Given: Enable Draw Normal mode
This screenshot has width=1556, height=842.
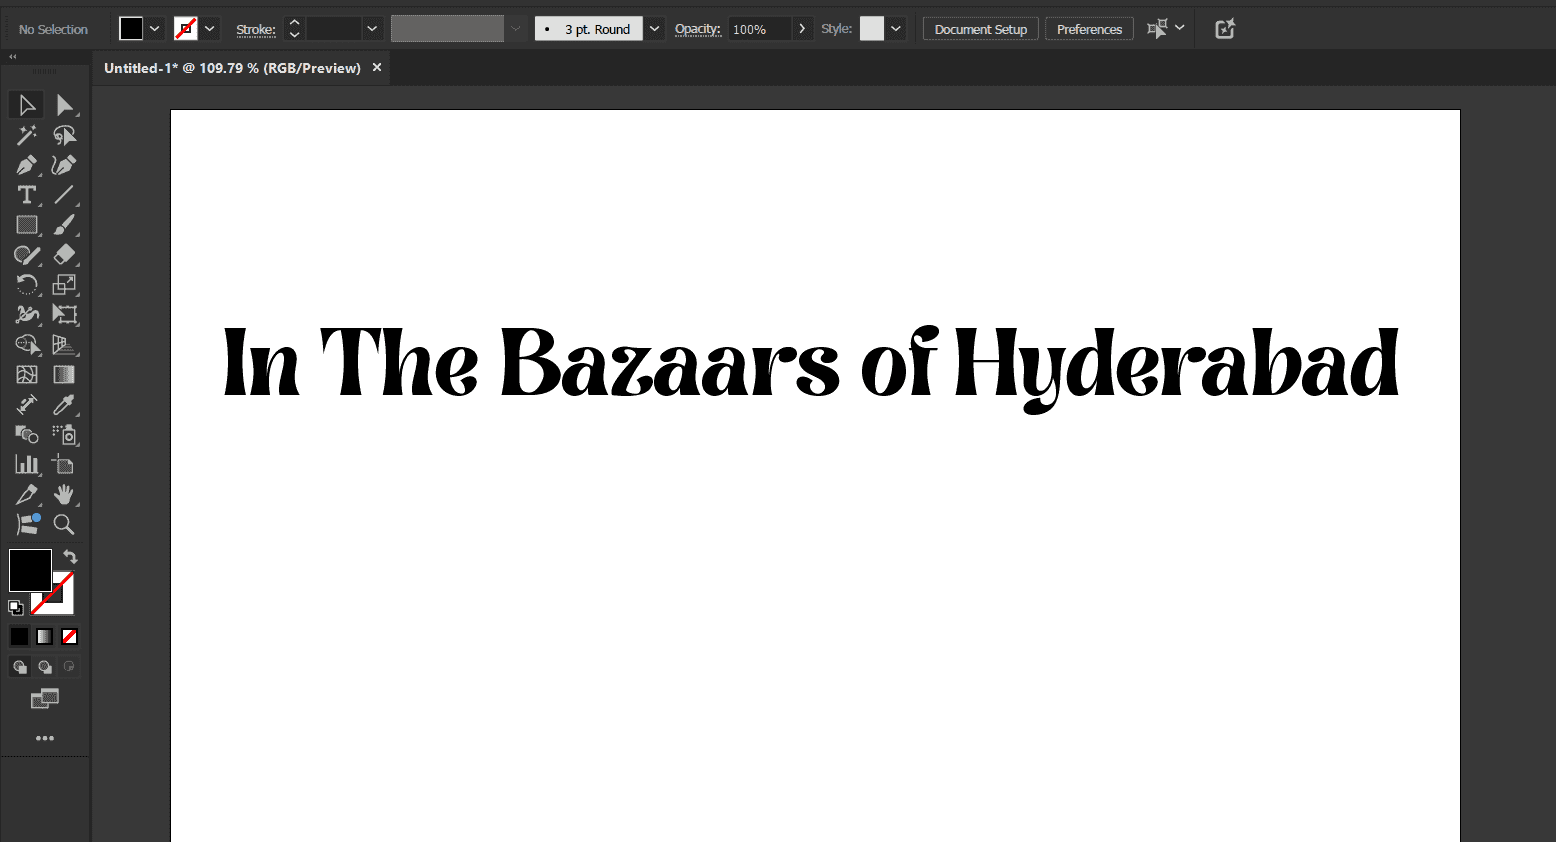Looking at the screenshot, I should (x=20, y=667).
